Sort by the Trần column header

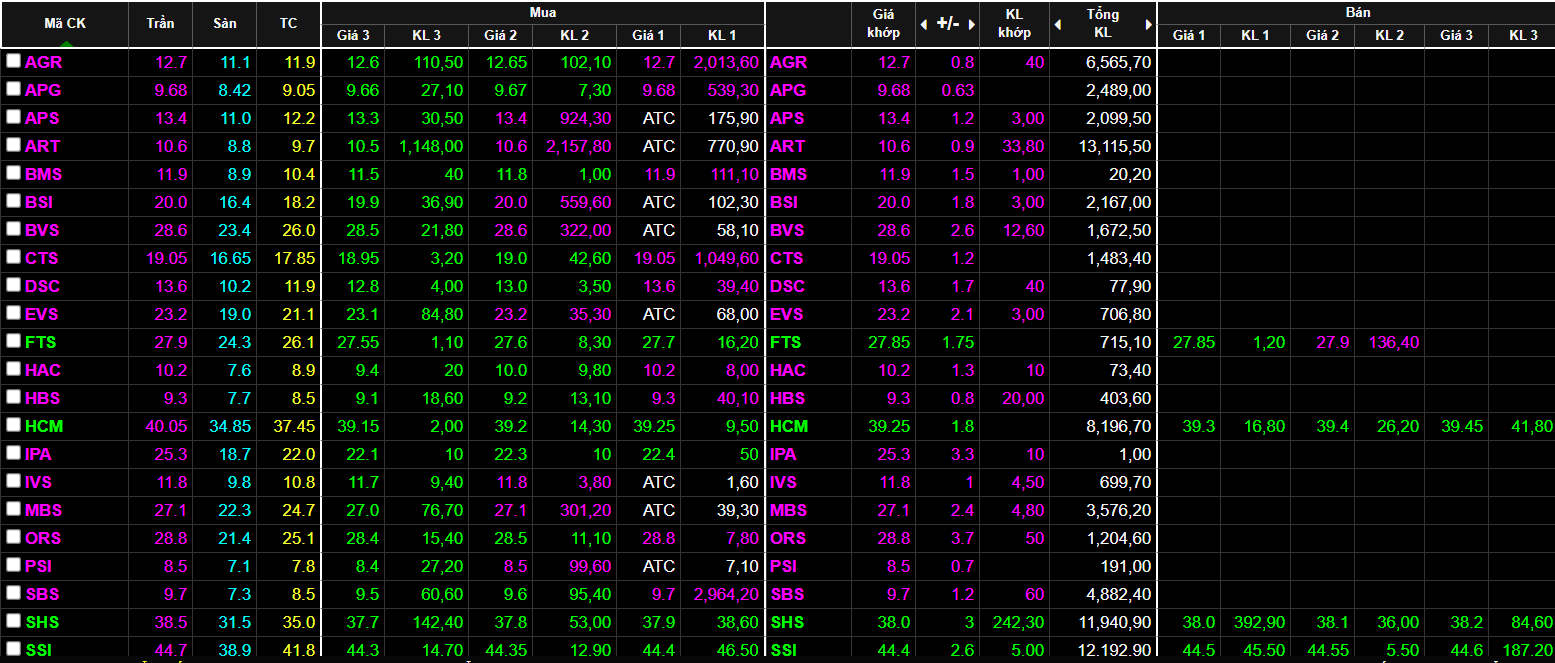point(160,23)
